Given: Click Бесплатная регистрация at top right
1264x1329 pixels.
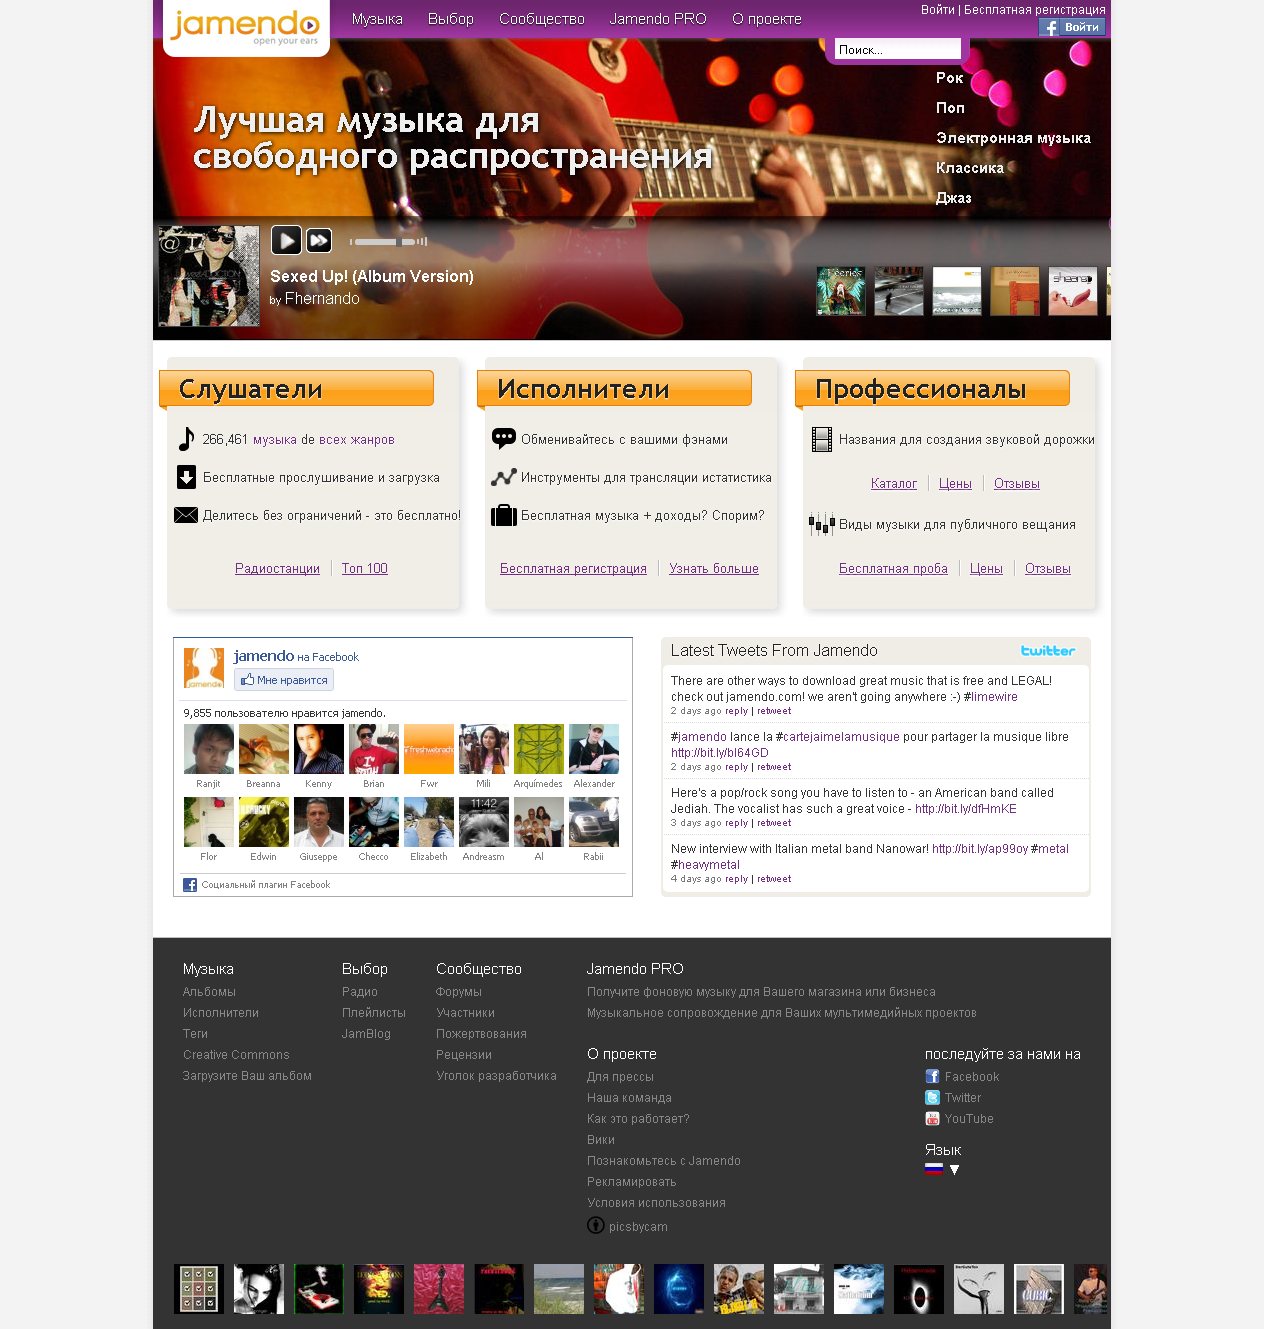Looking at the screenshot, I should point(1035,9).
